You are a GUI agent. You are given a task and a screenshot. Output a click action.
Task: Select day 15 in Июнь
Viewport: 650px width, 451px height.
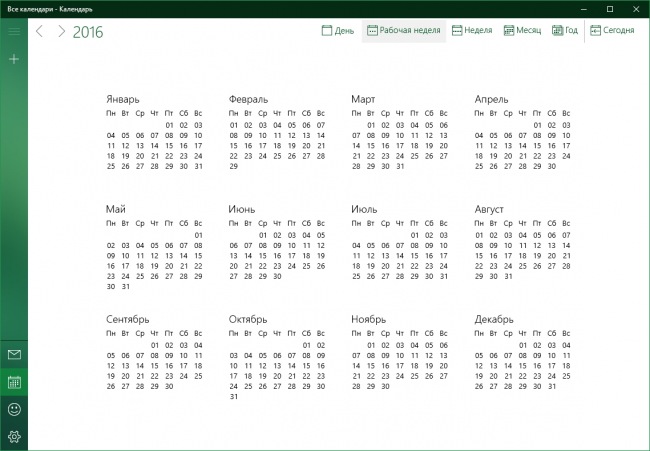263,256
